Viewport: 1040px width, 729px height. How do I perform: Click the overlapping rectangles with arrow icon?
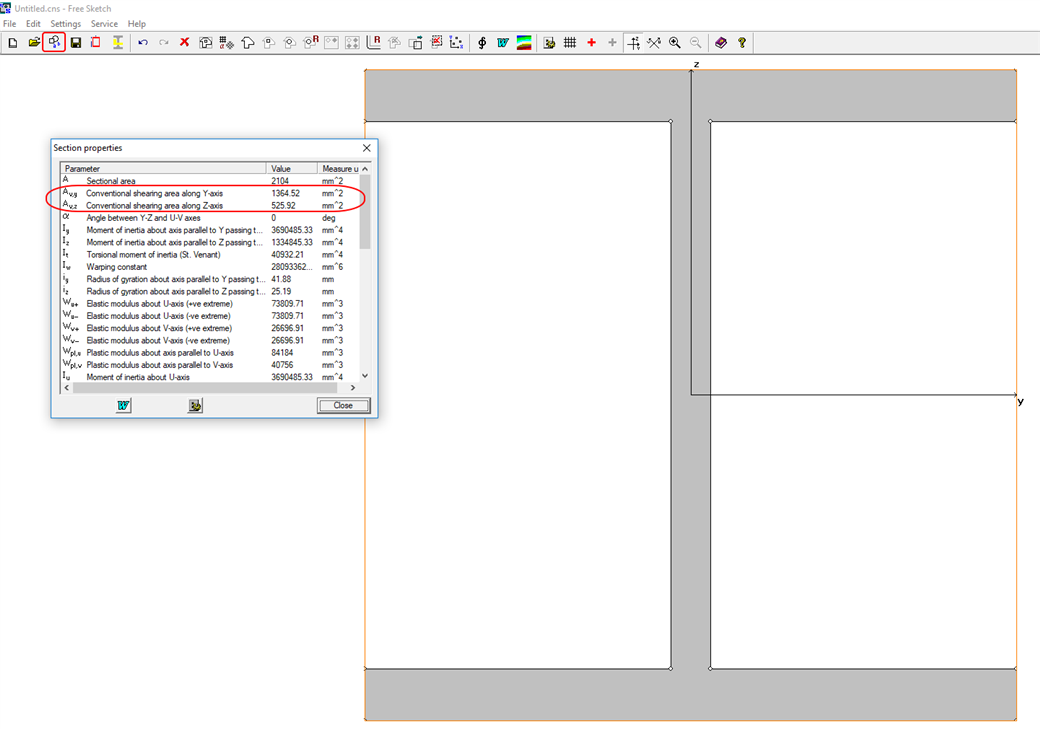[x=416, y=42]
